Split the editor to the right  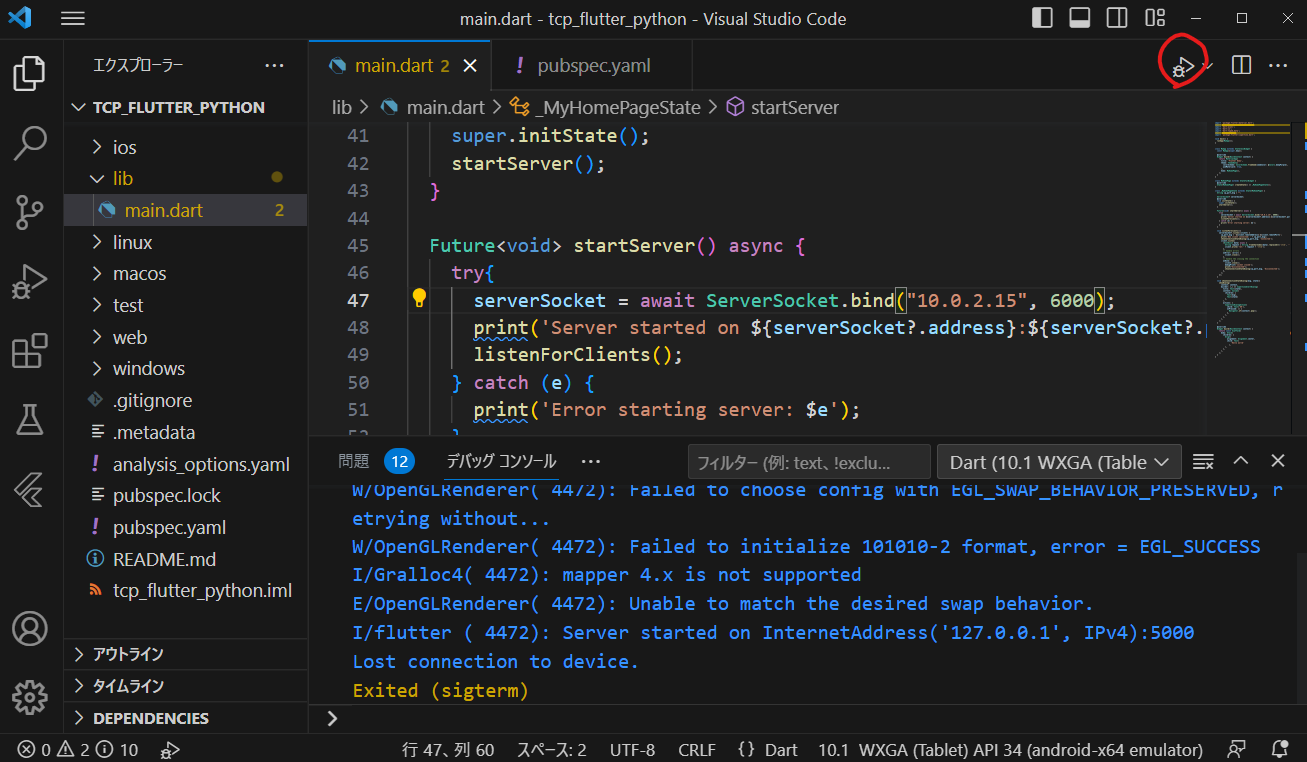[1241, 66]
